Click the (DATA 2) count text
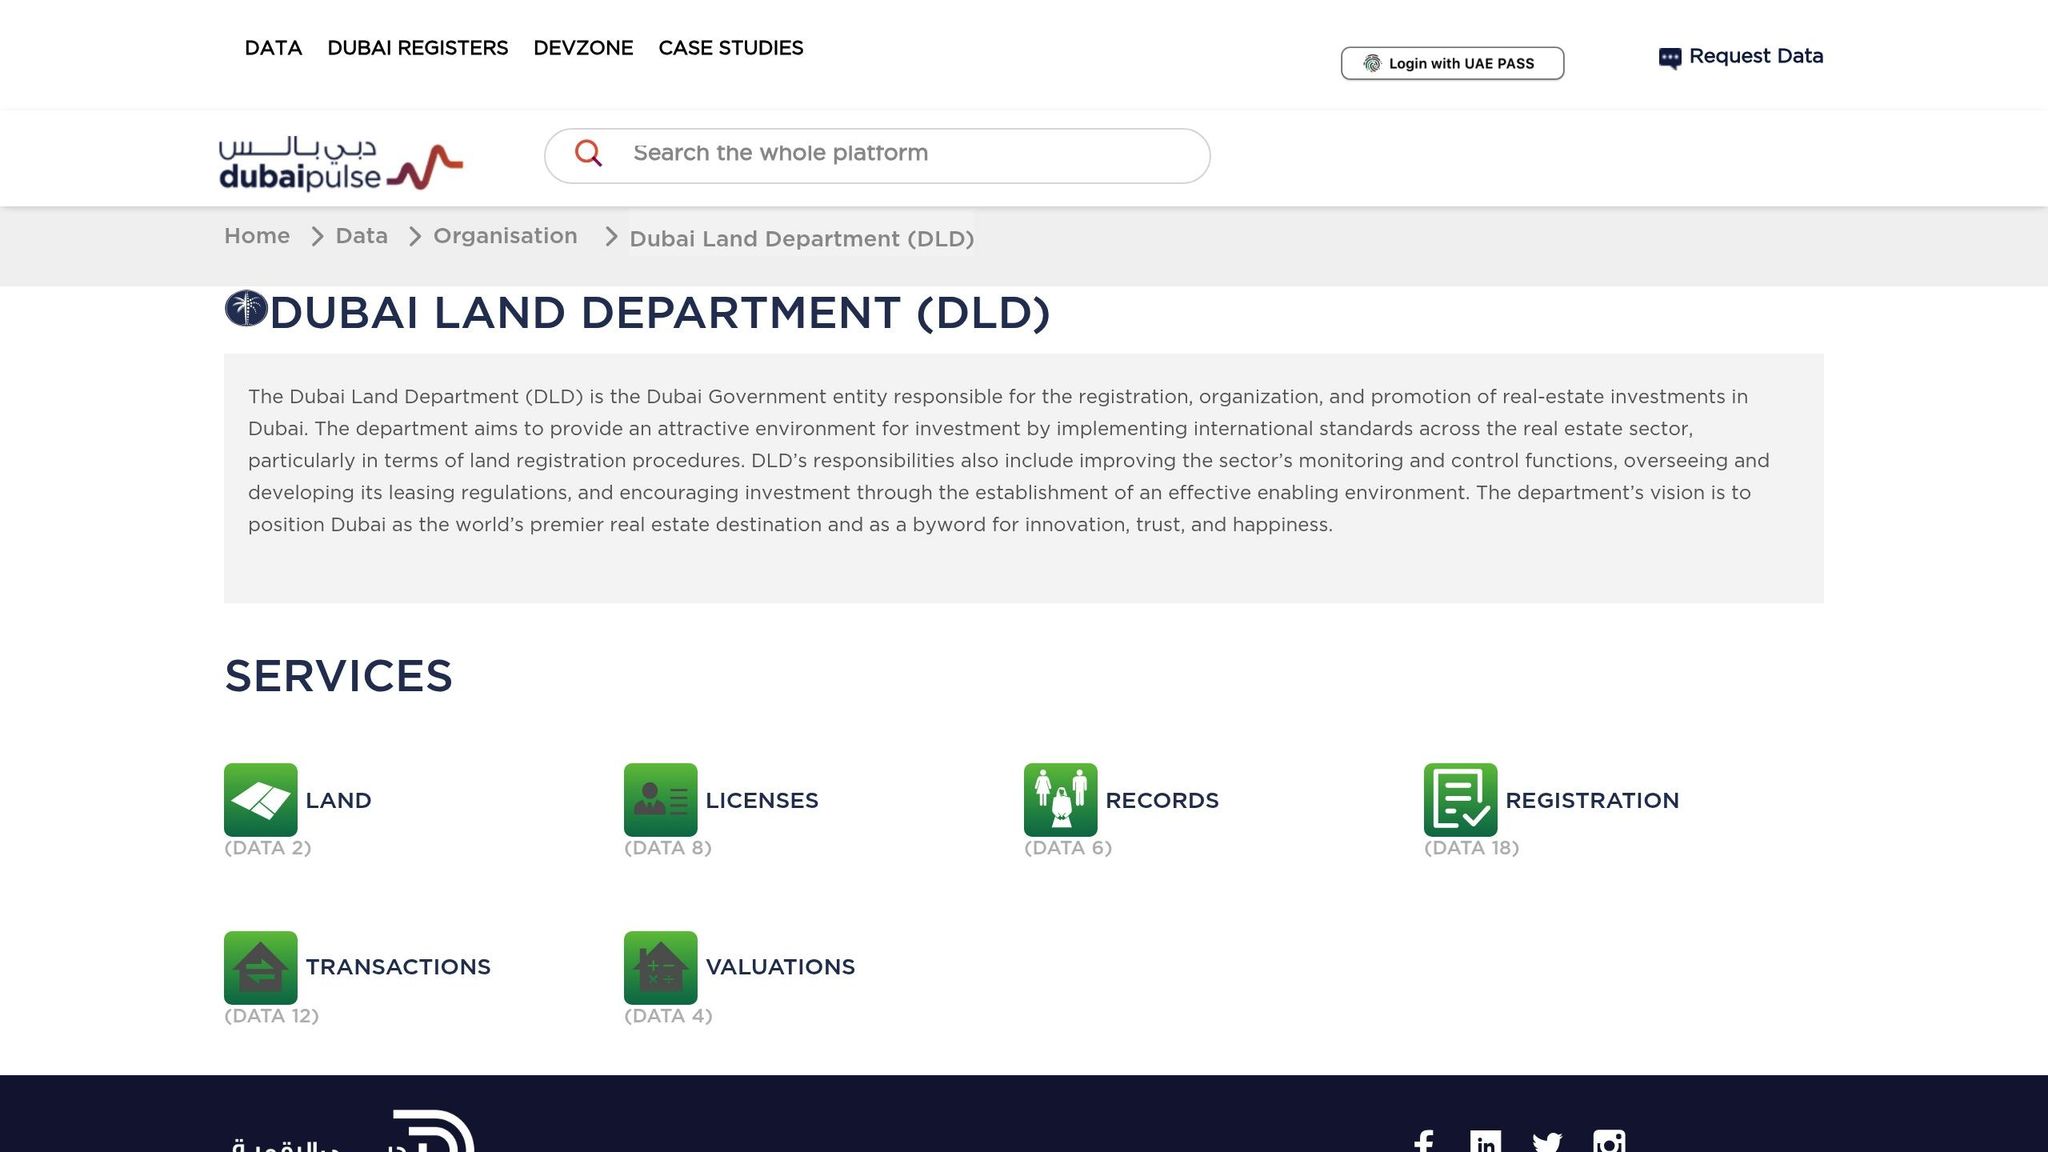 click(268, 848)
